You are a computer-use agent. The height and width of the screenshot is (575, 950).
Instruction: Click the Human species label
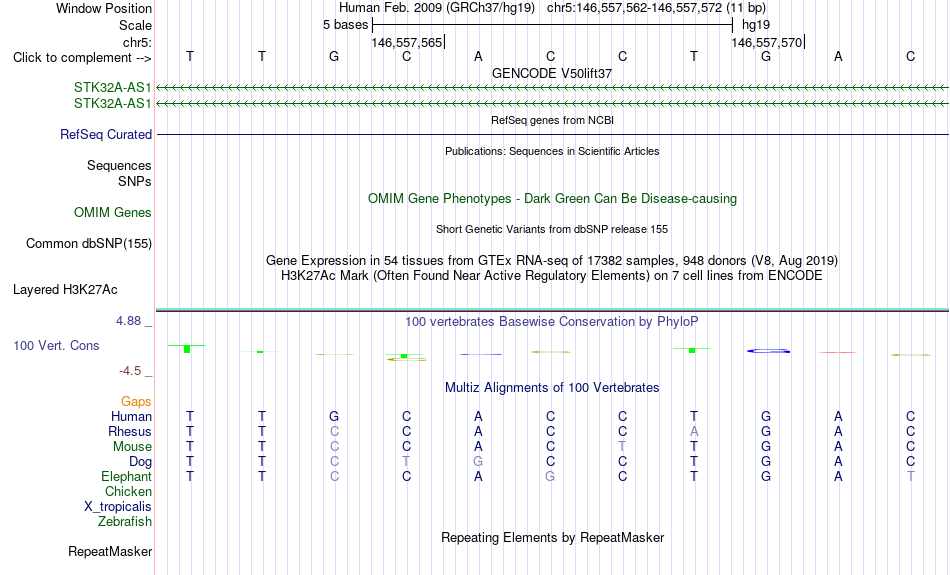[131, 416]
